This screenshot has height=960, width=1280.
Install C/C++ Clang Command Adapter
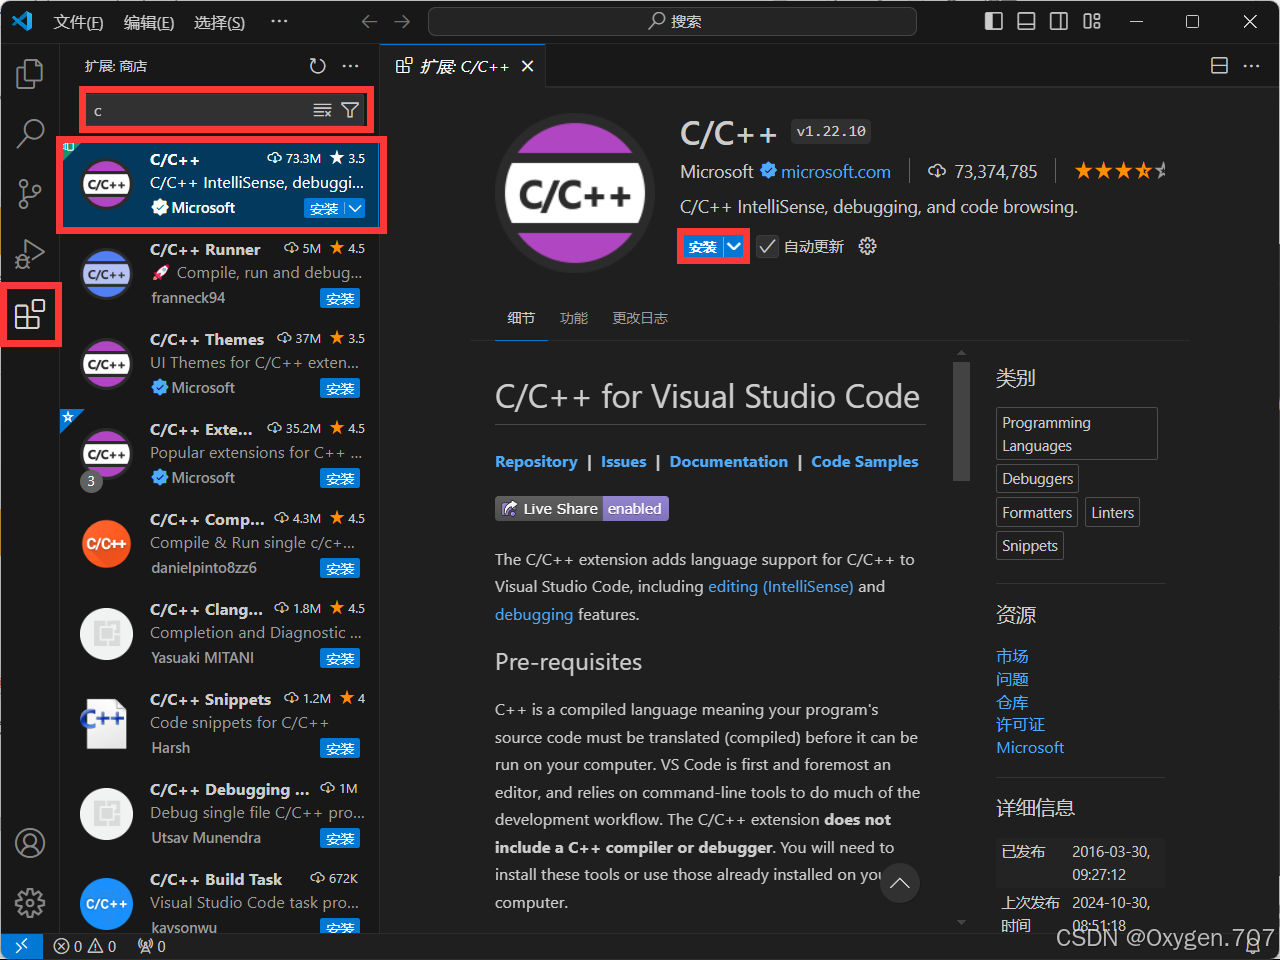340,658
